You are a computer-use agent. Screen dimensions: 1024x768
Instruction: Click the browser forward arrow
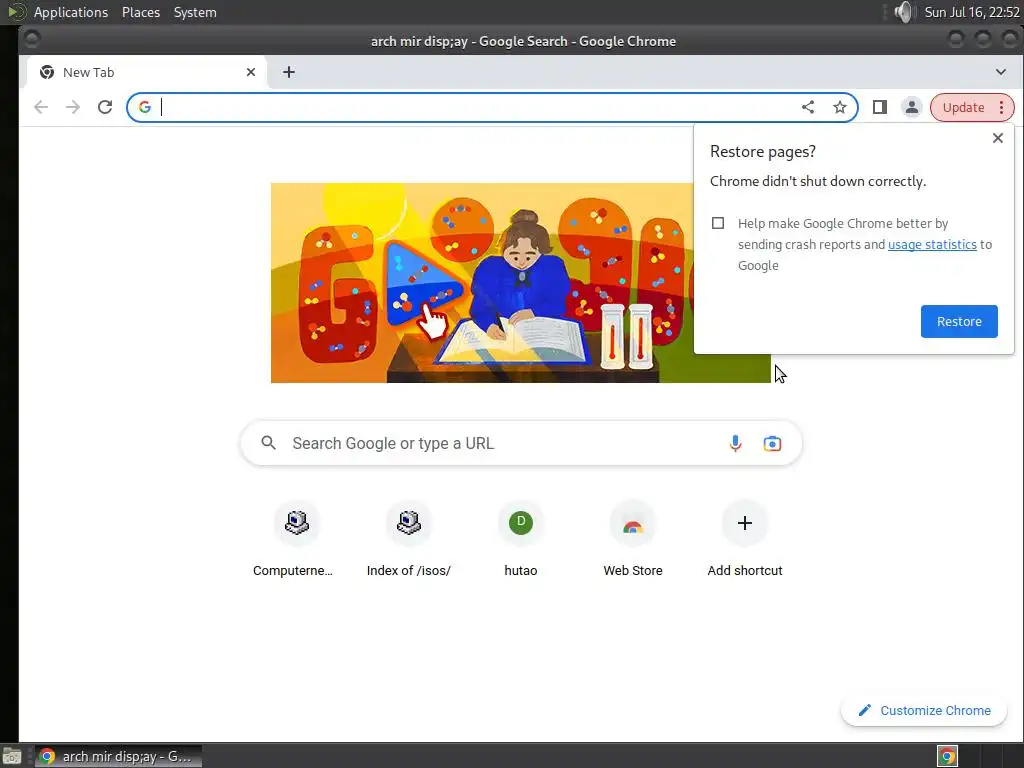click(x=72, y=107)
